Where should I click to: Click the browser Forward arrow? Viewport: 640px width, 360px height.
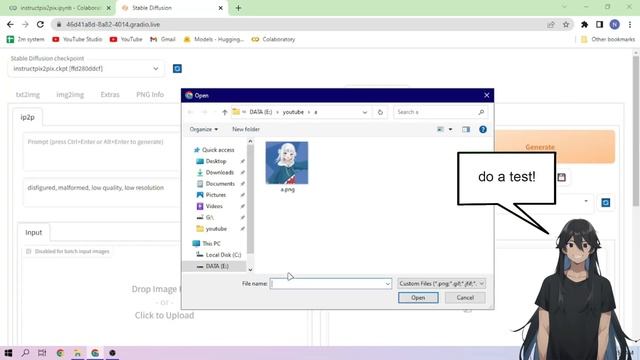point(25,24)
